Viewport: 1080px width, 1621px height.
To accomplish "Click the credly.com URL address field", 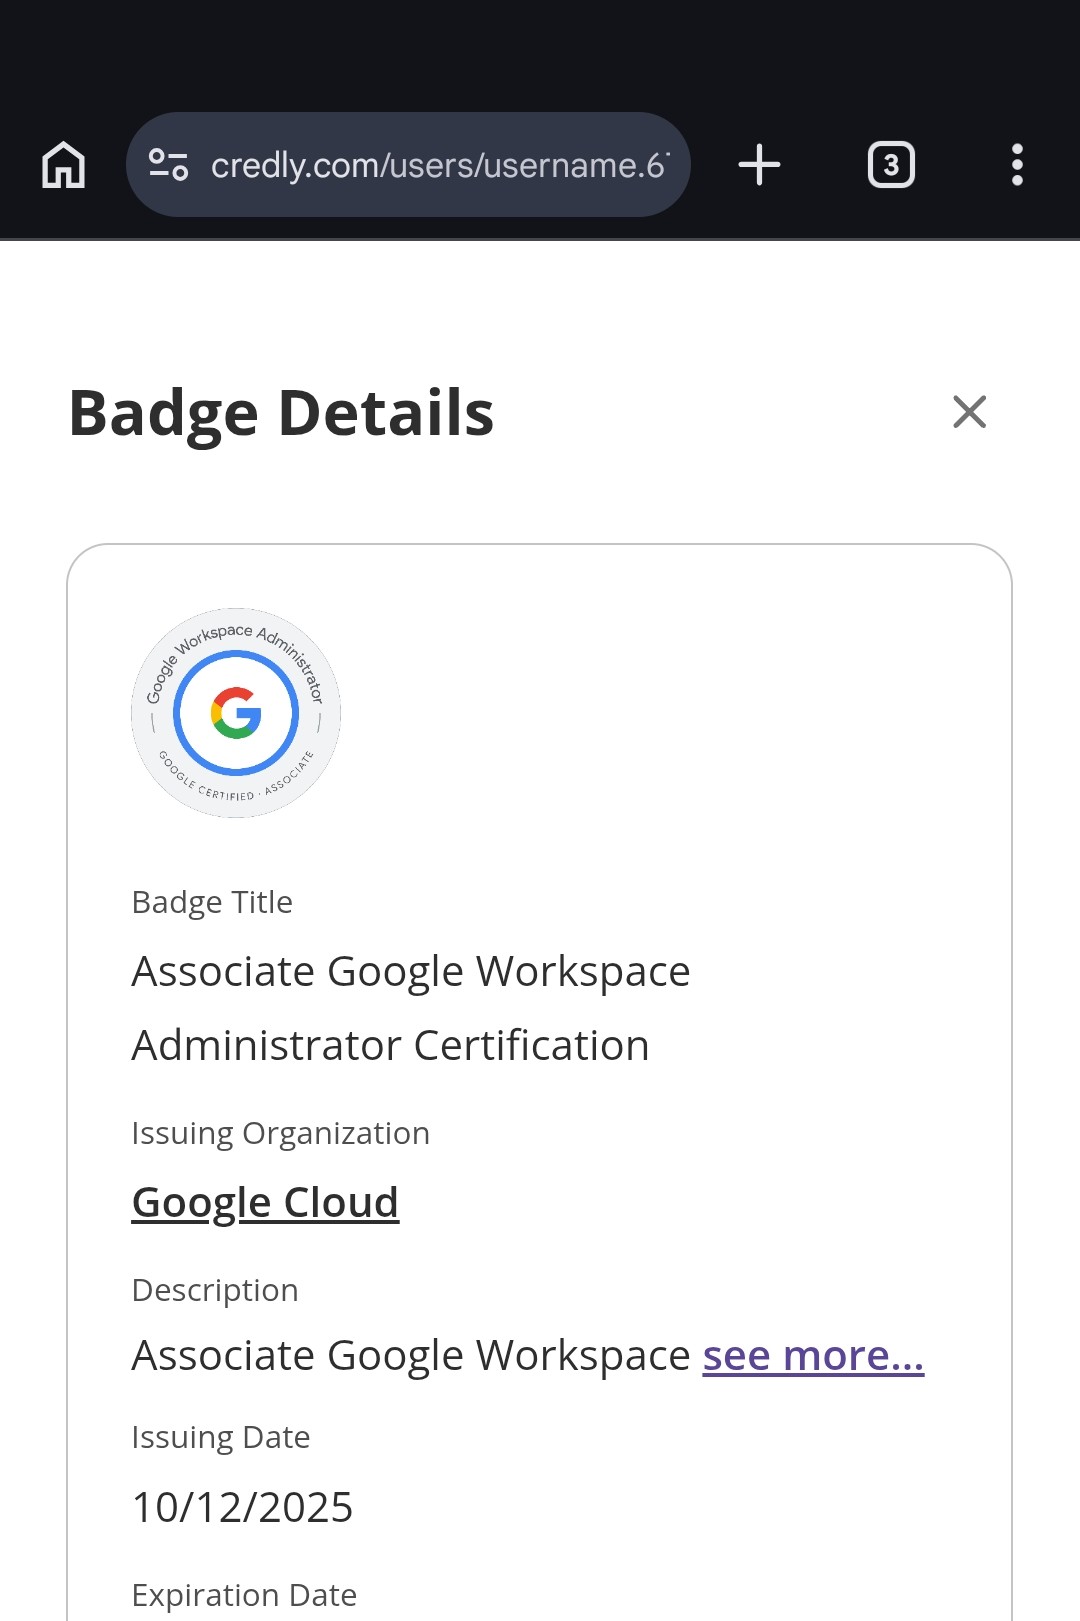I will pyautogui.click(x=438, y=165).
